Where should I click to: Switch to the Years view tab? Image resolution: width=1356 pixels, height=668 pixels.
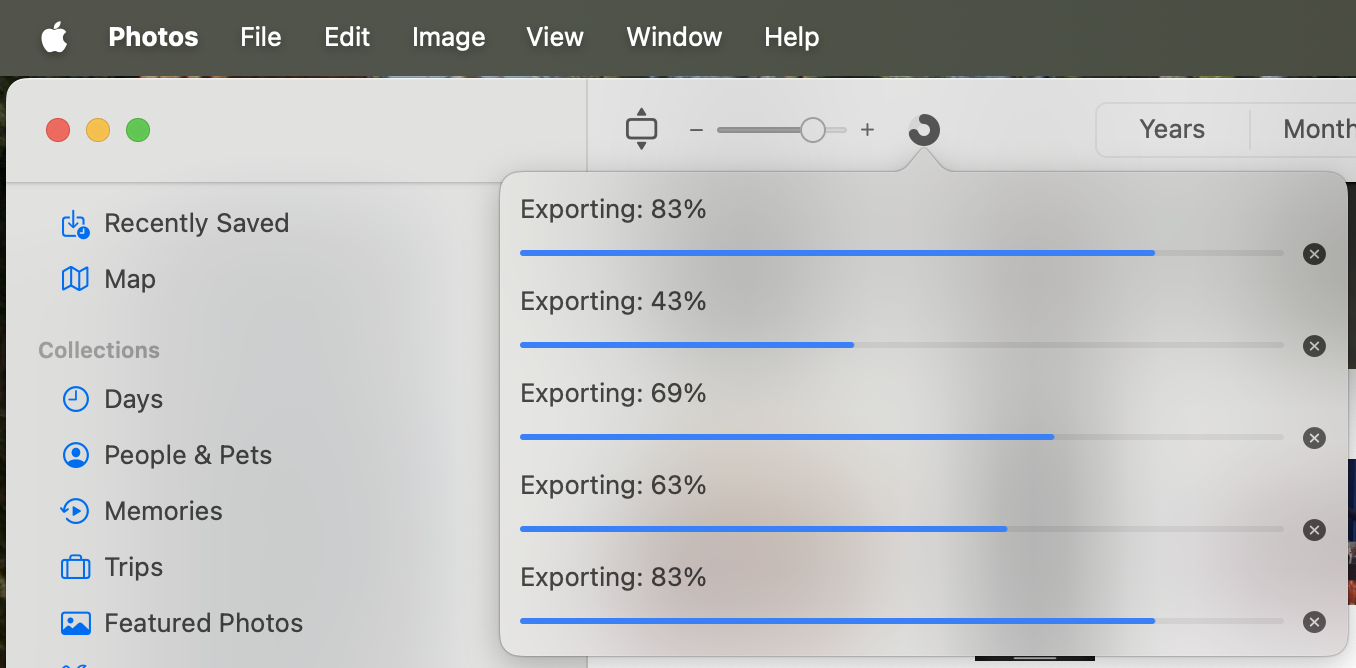(x=1172, y=129)
